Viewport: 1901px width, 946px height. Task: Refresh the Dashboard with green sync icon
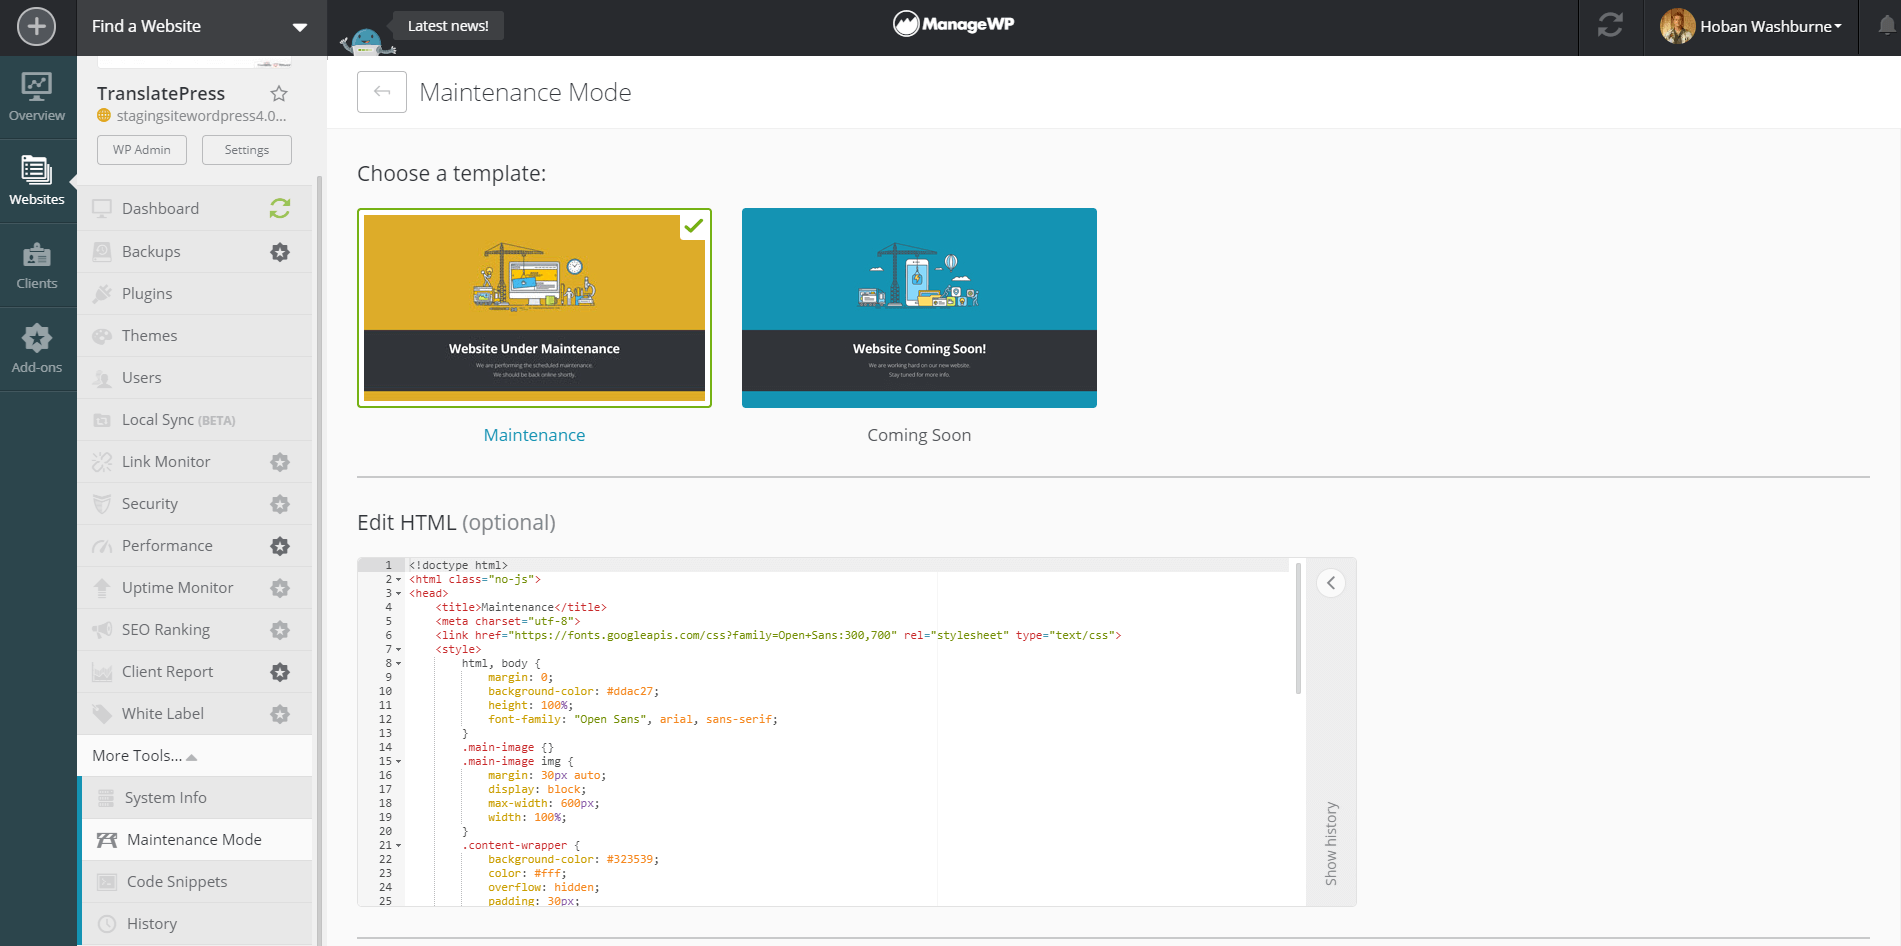click(280, 208)
